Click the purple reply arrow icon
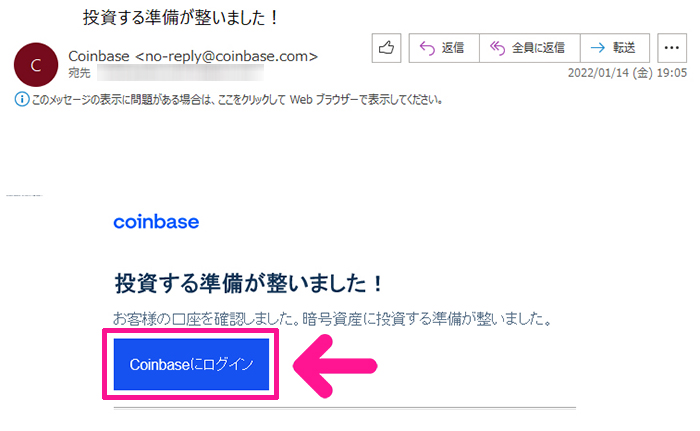Viewport: 700px width, 431px height. [427, 48]
